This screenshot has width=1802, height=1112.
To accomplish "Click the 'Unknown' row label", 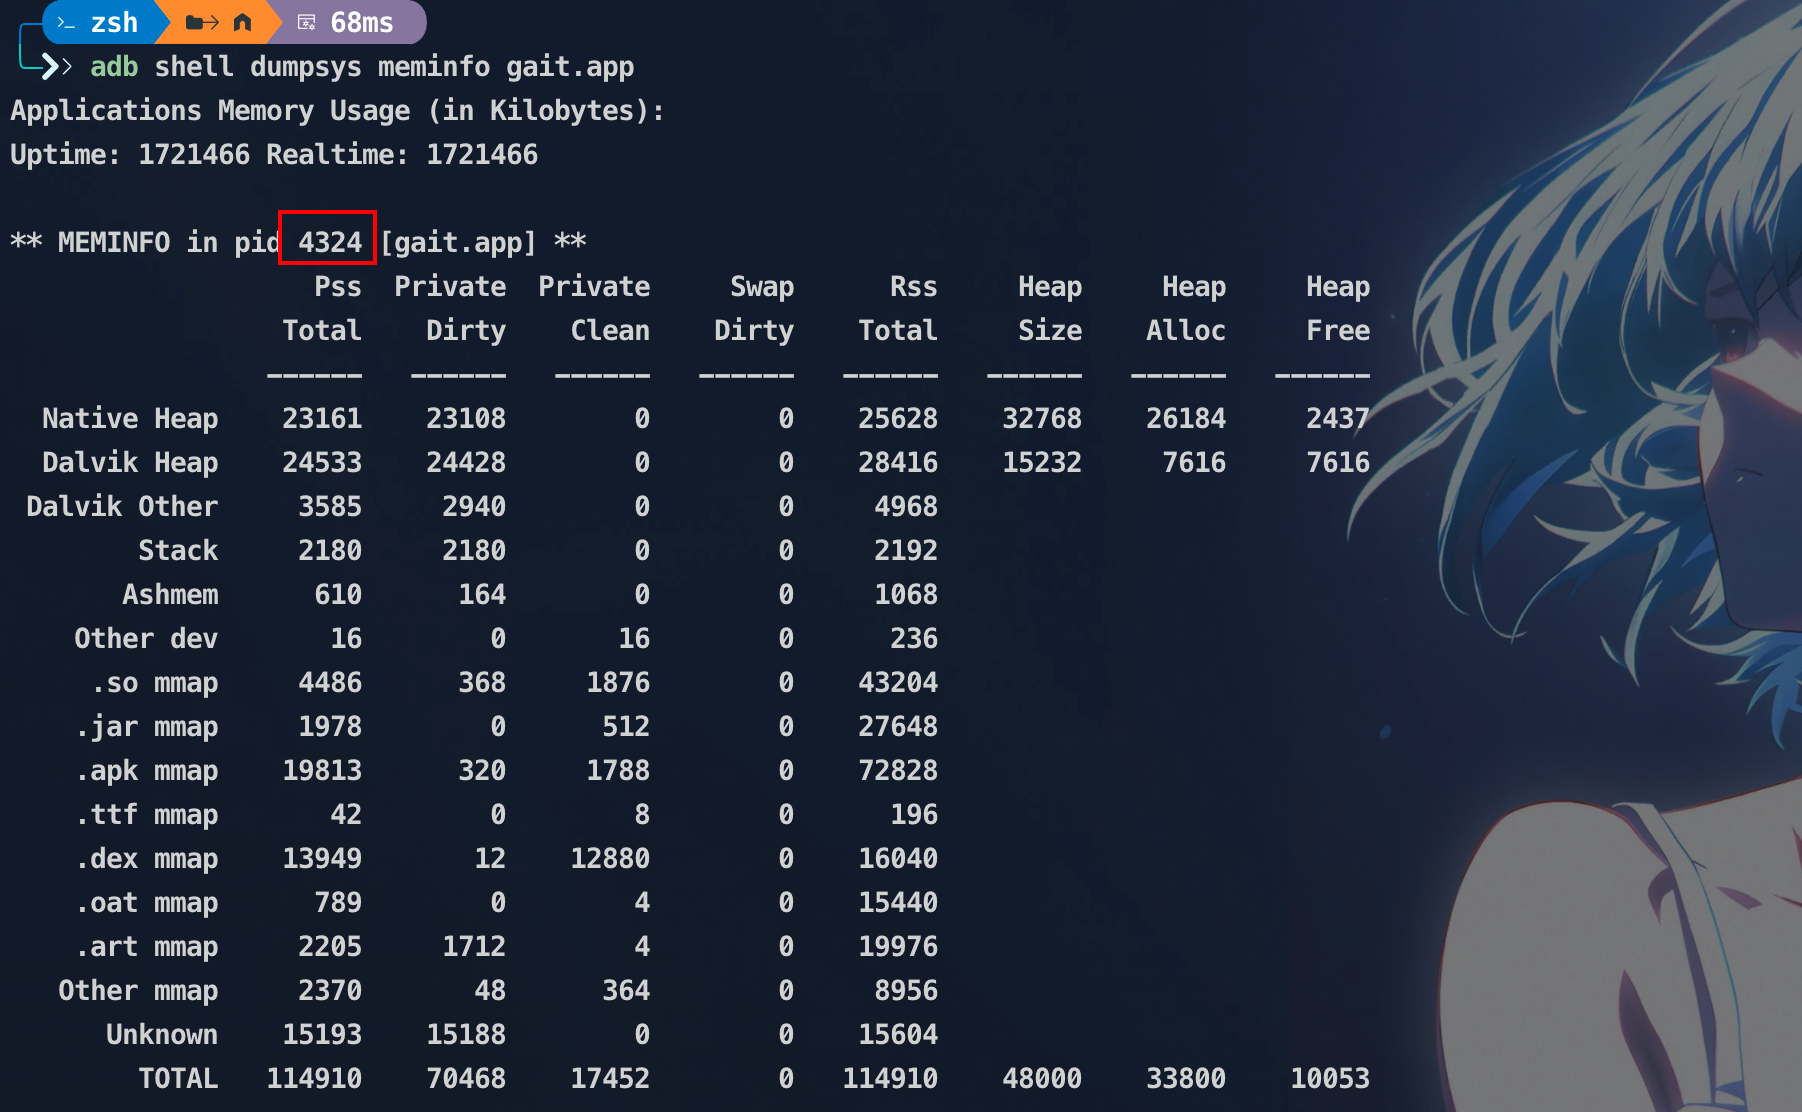I will pos(162,1034).
